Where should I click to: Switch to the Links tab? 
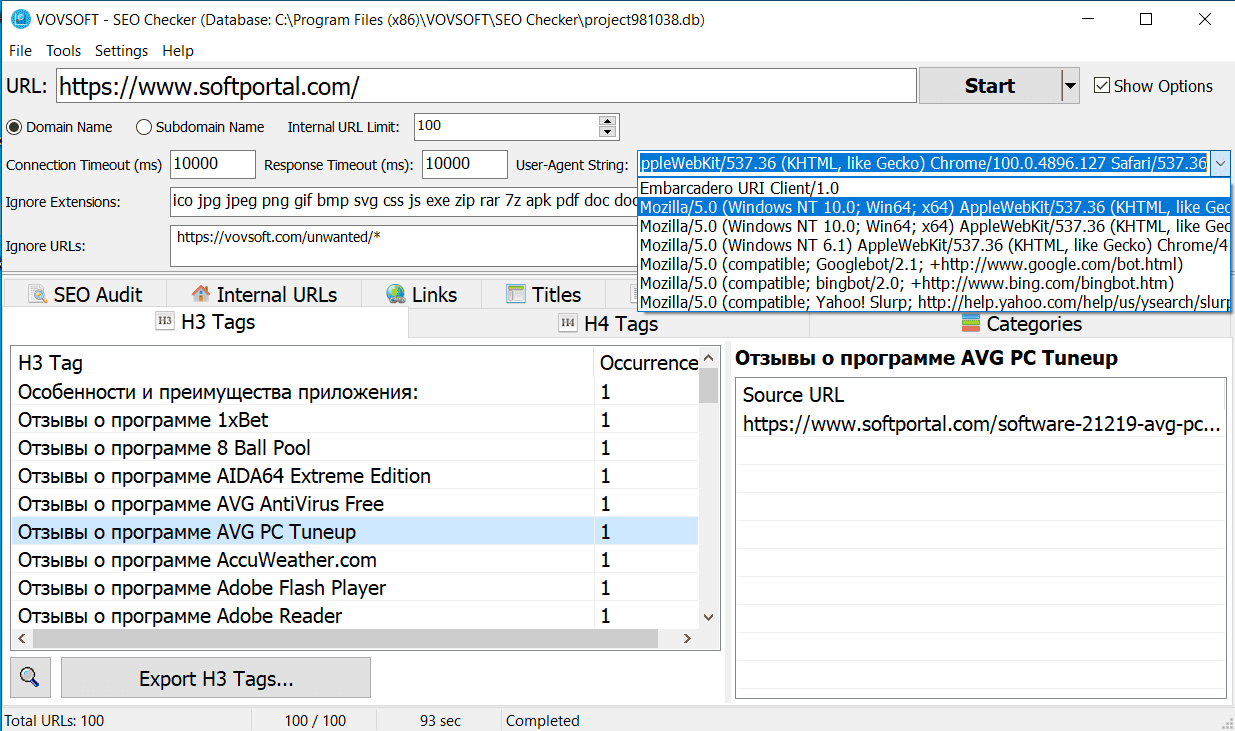coord(421,294)
